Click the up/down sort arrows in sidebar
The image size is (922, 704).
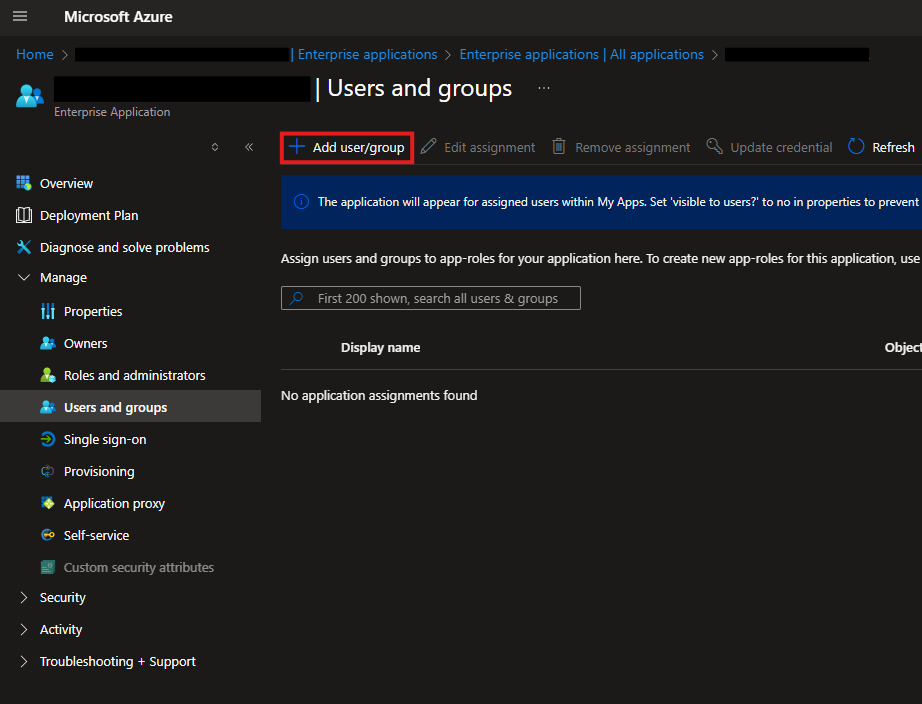(215, 147)
